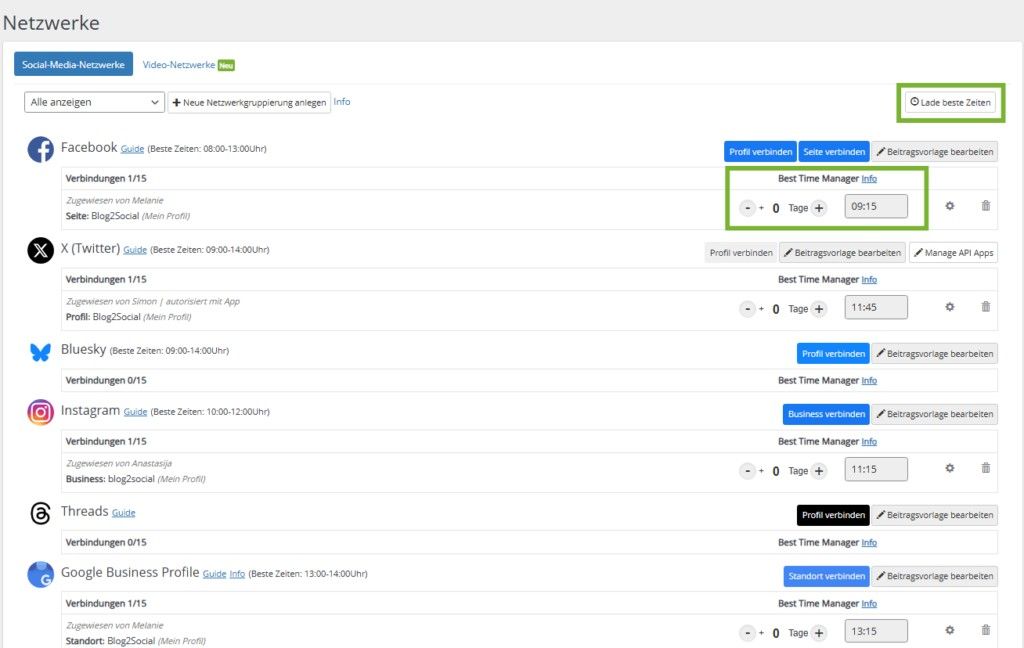
Task: Click the Instagram logo icon
Action: pos(40,412)
